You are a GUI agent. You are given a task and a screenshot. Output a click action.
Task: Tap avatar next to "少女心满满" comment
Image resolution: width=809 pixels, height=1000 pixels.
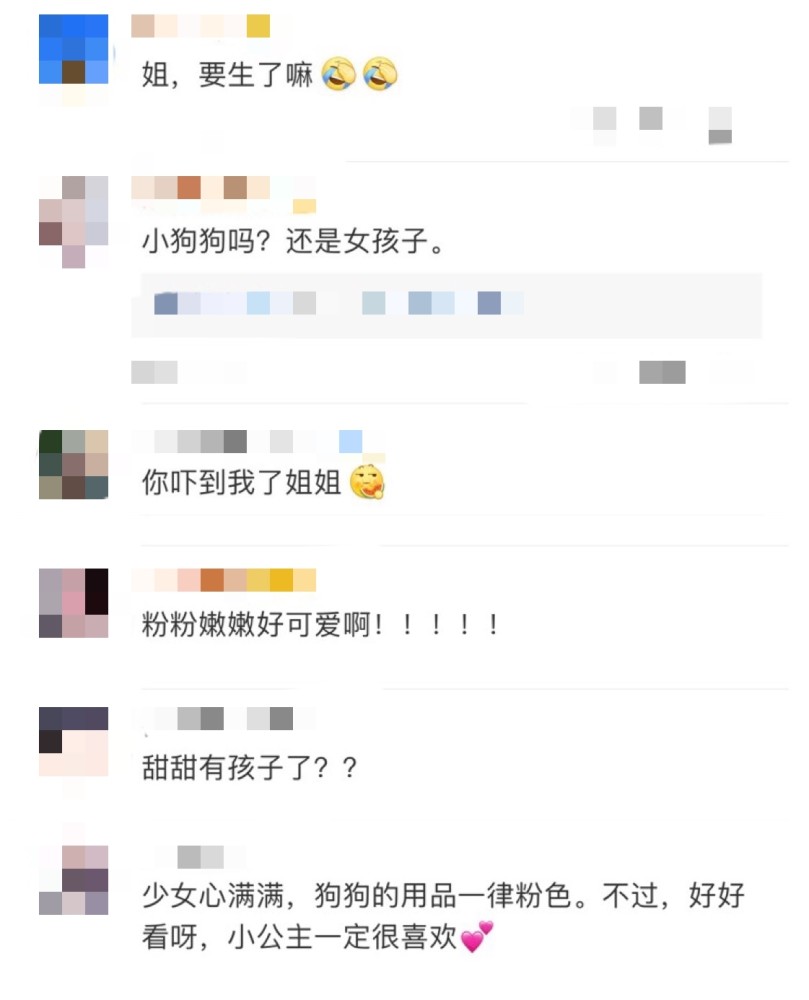pos(73,880)
